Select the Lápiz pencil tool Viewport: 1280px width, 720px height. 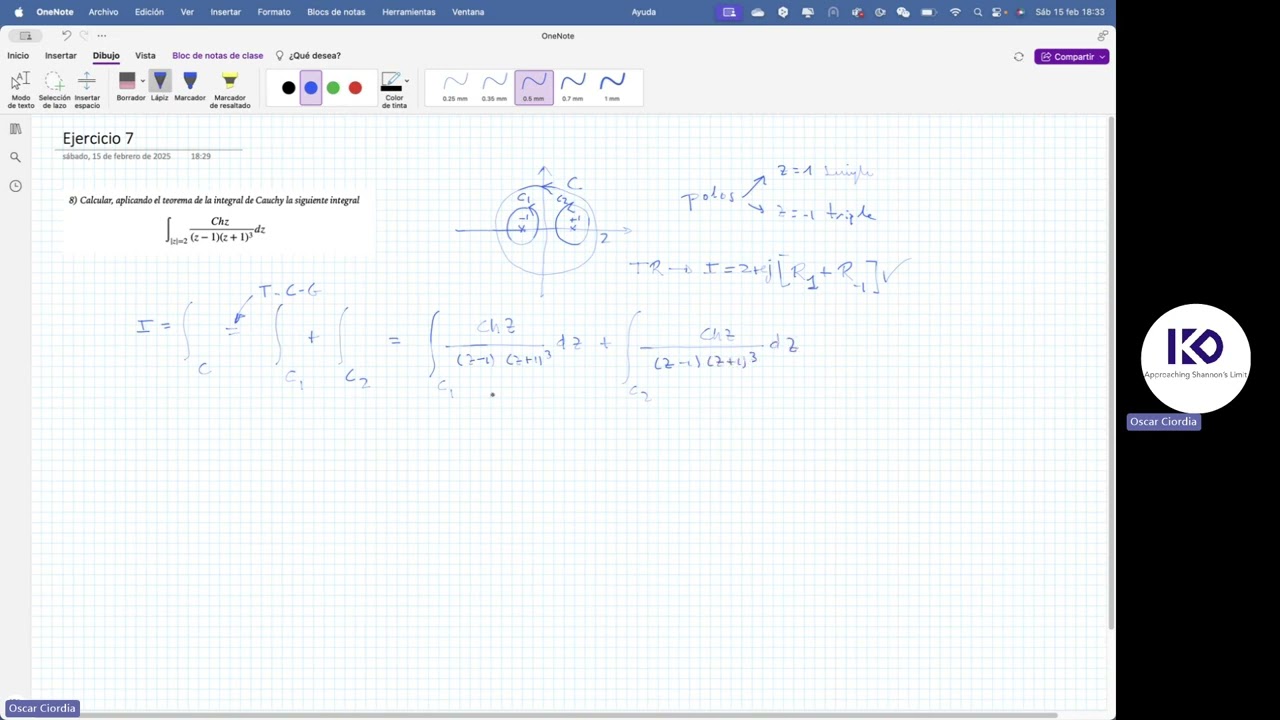pos(159,86)
